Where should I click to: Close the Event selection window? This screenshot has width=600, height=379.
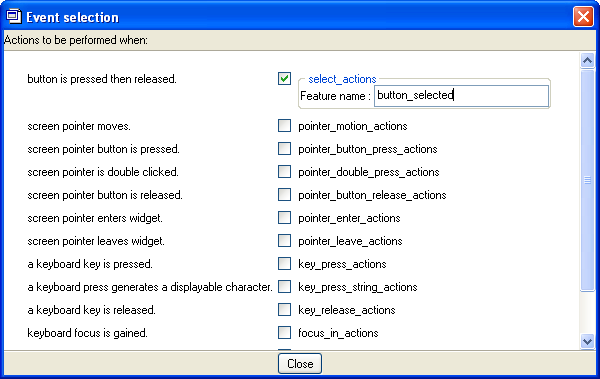point(583,16)
